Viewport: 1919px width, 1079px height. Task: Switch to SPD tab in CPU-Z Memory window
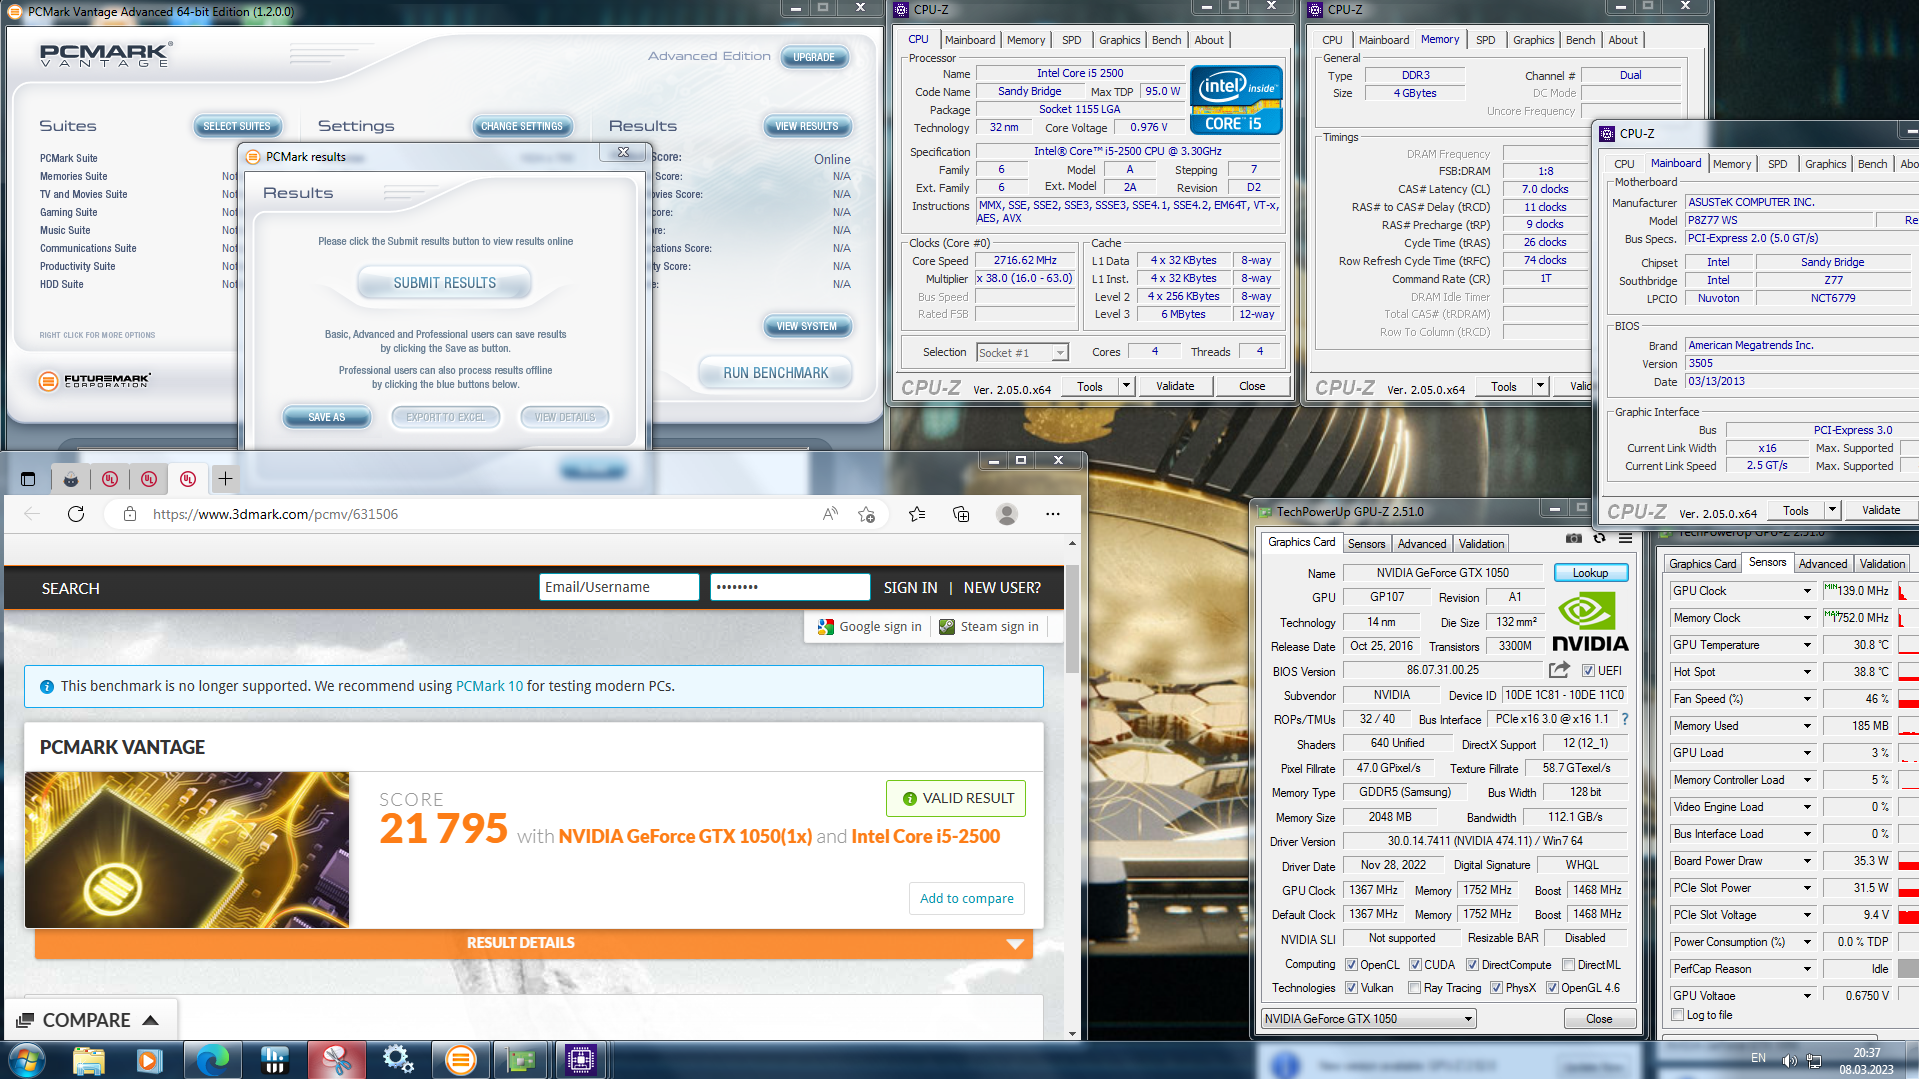point(1485,40)
